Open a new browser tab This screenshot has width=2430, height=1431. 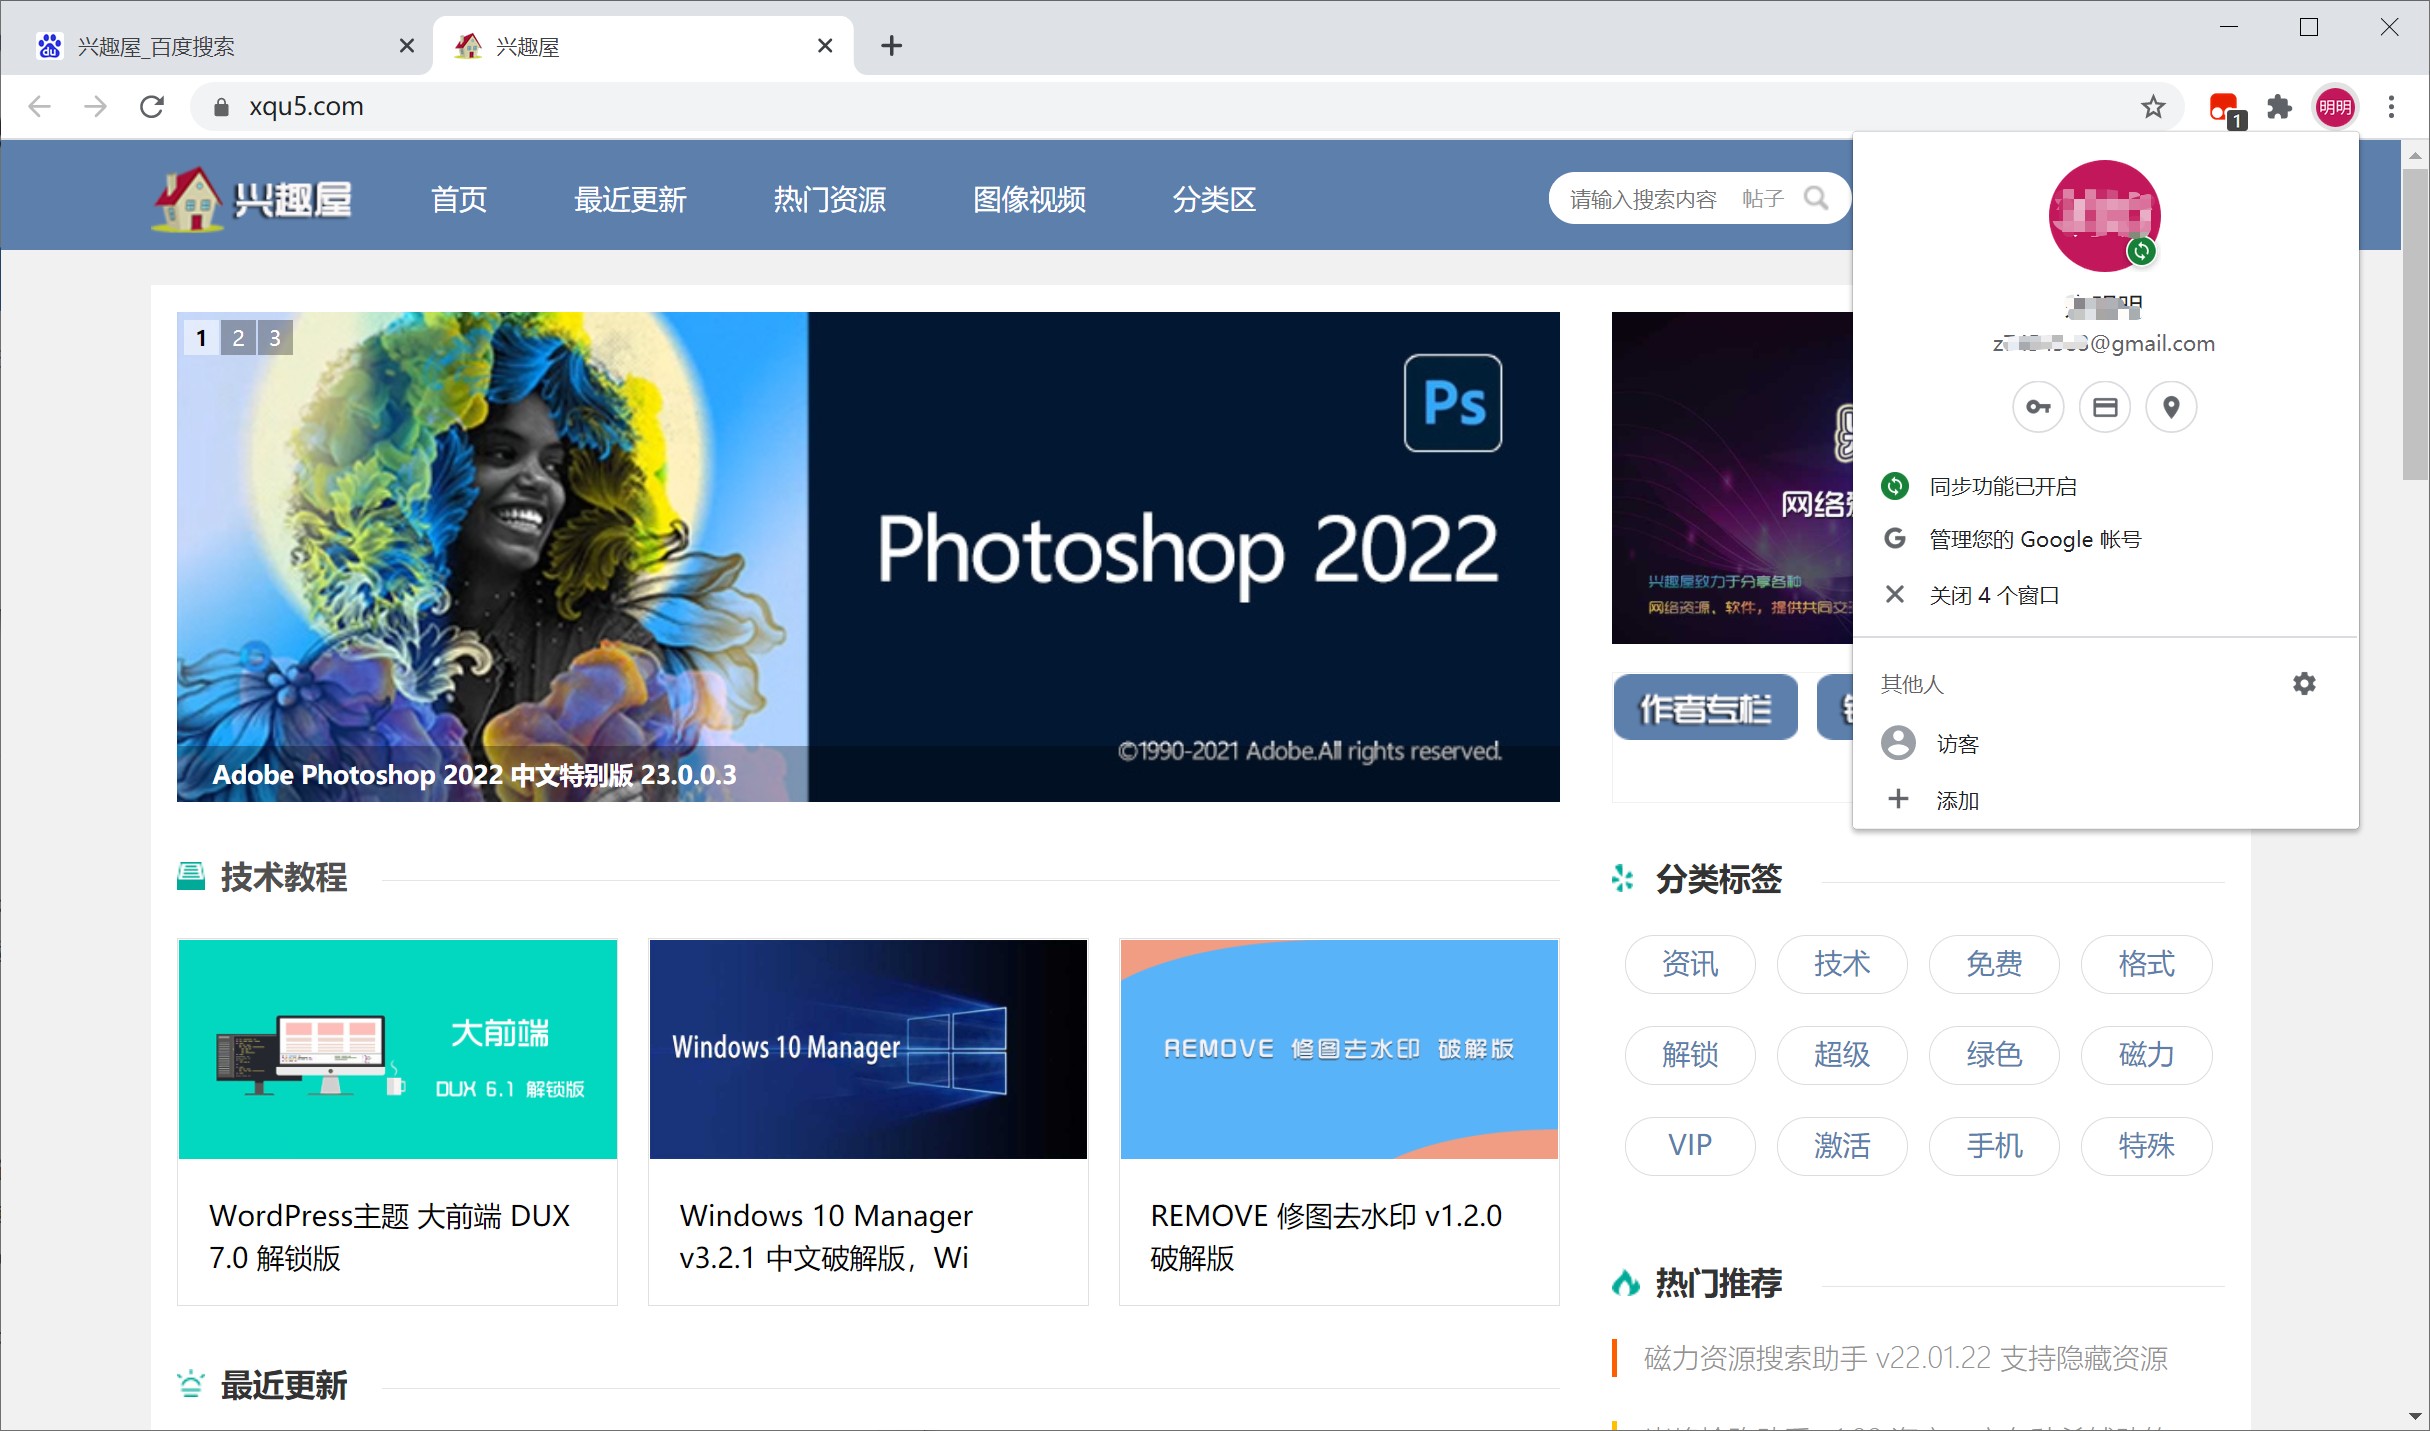pyautogui.click(x=892, y=46)
